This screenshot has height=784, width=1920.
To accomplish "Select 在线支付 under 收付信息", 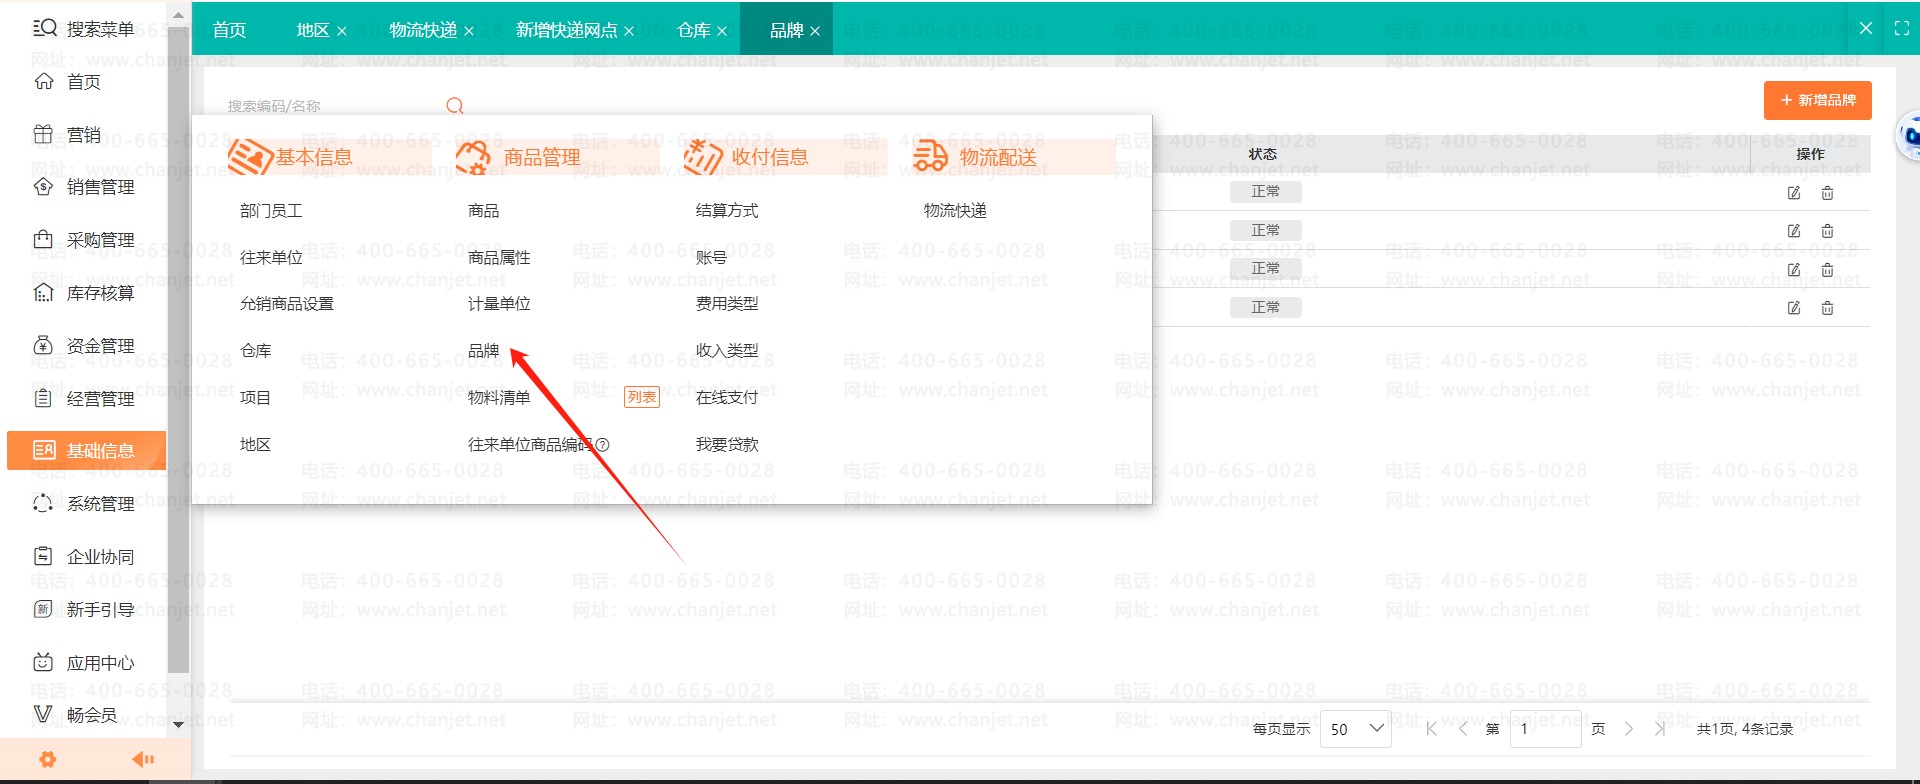I will tap(727, 398).
